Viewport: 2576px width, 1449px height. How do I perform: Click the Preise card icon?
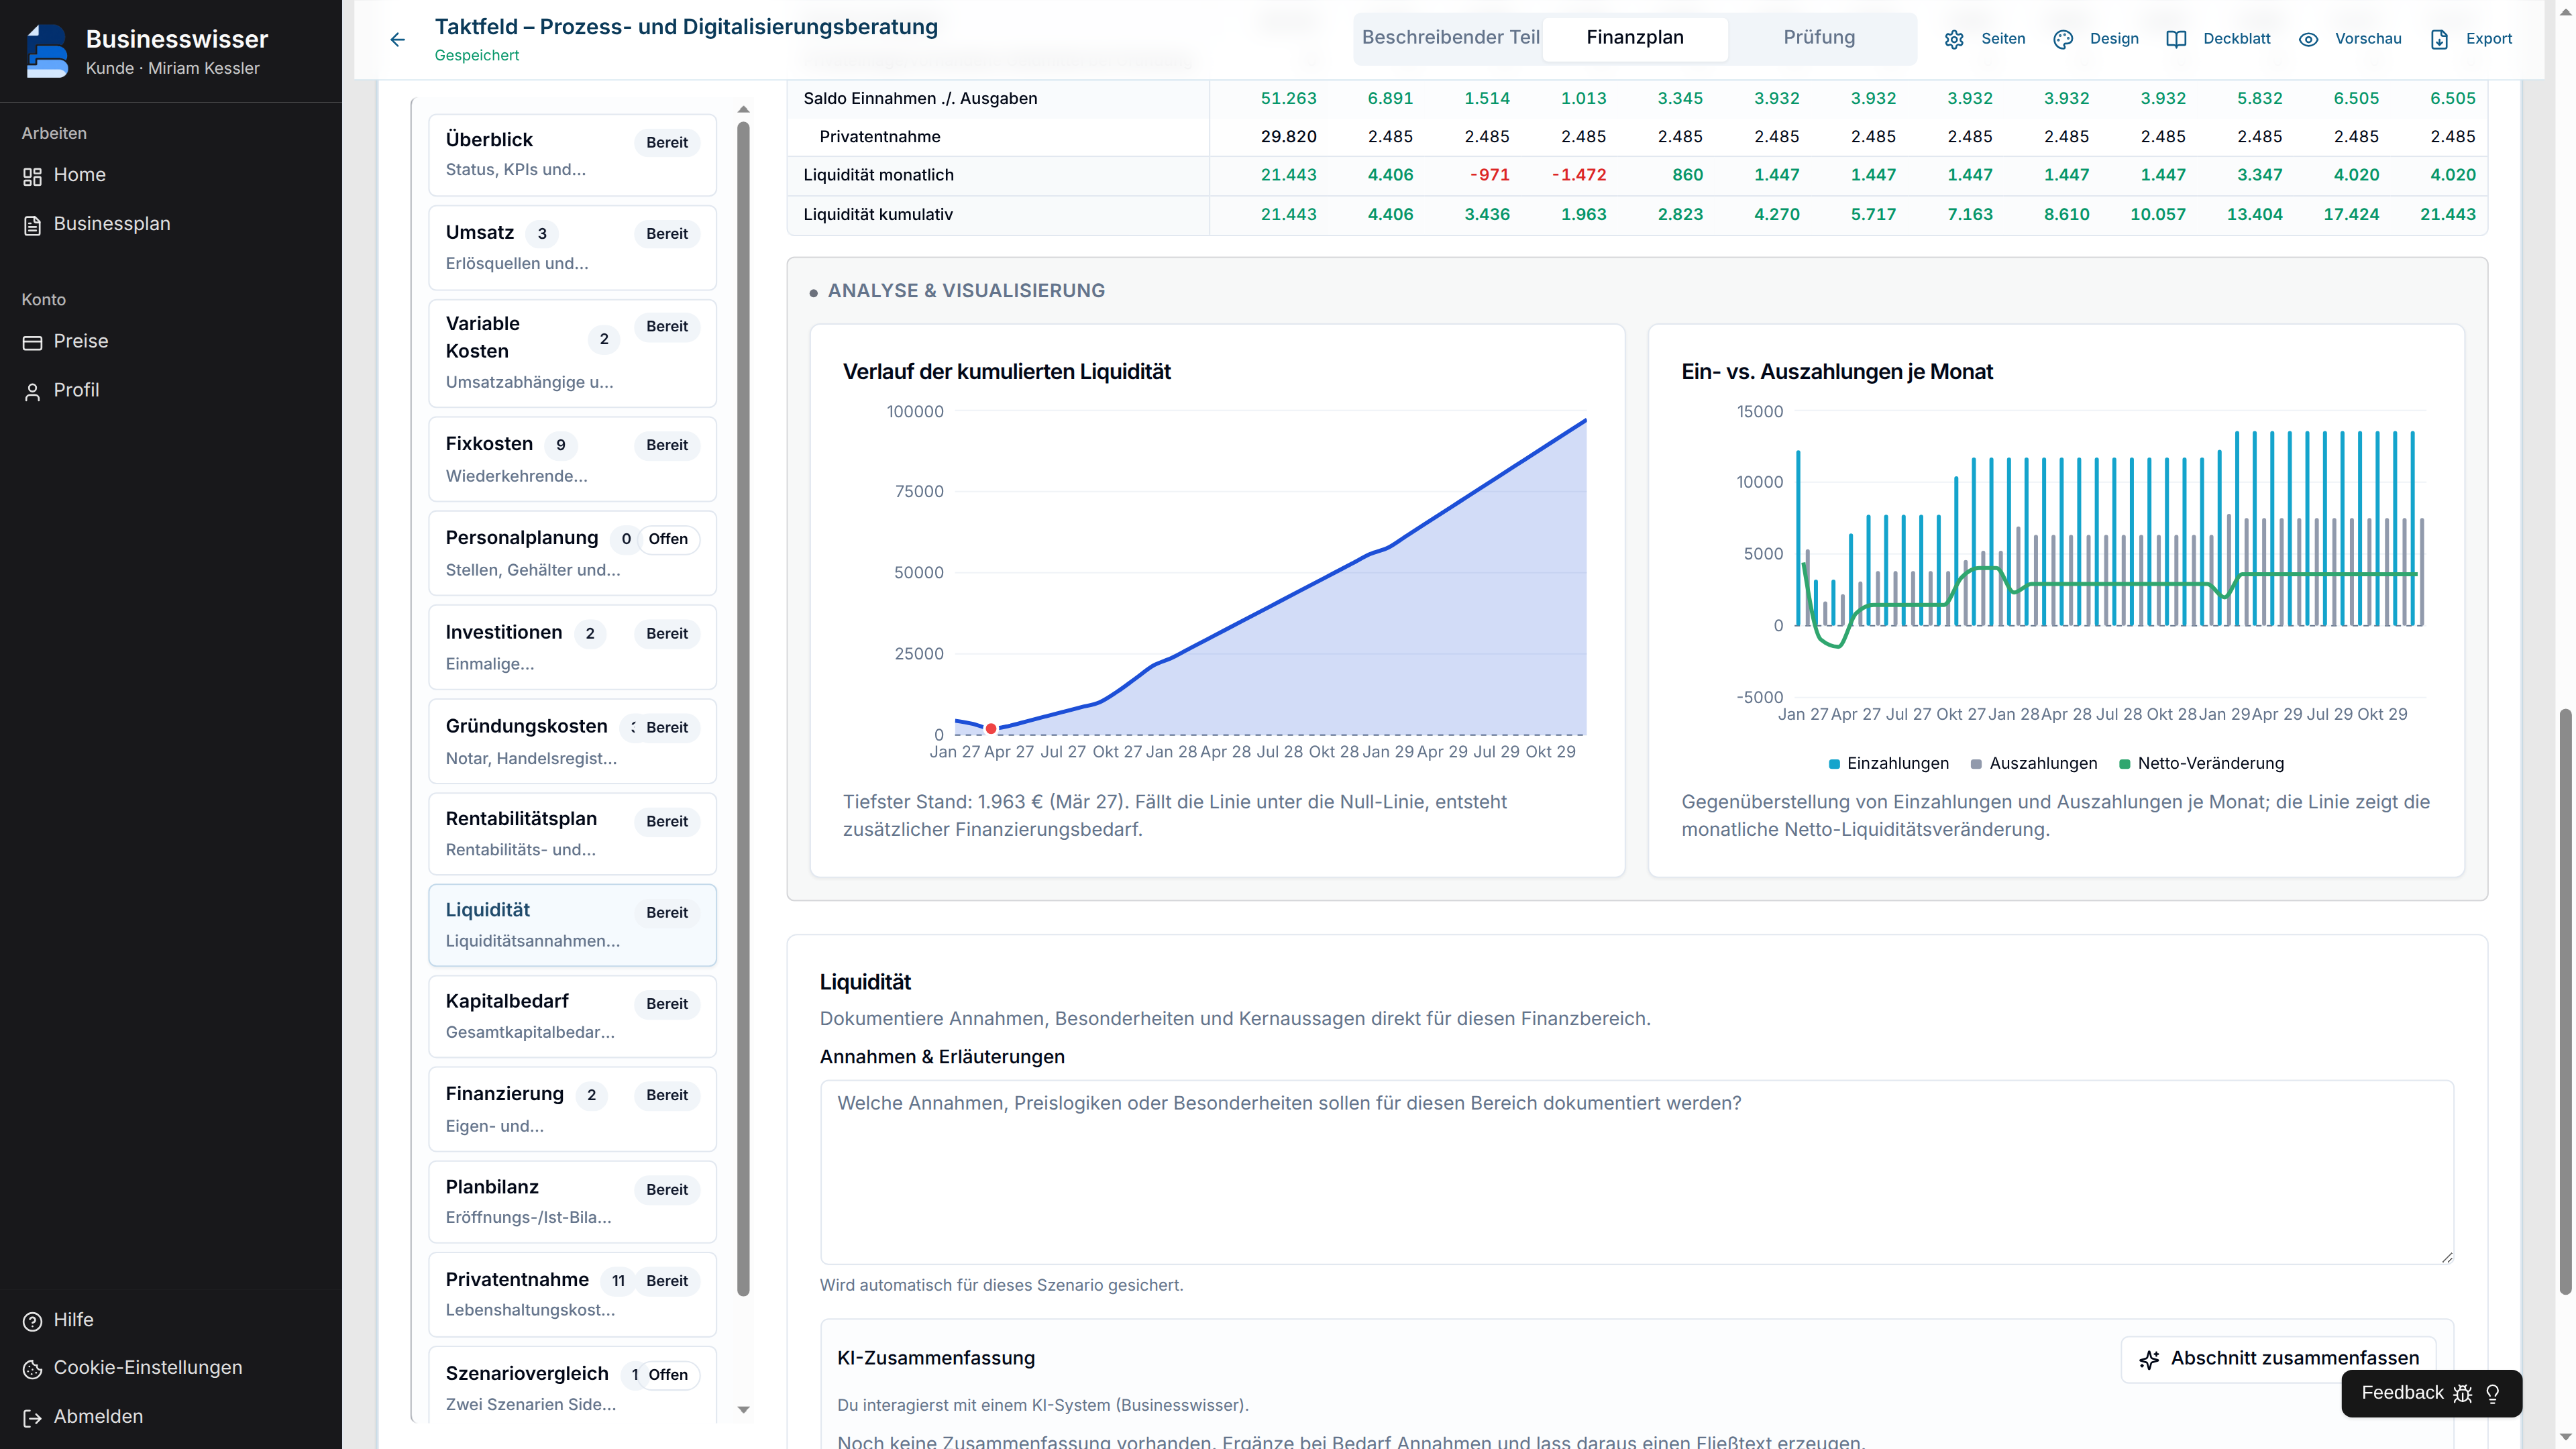32,342
